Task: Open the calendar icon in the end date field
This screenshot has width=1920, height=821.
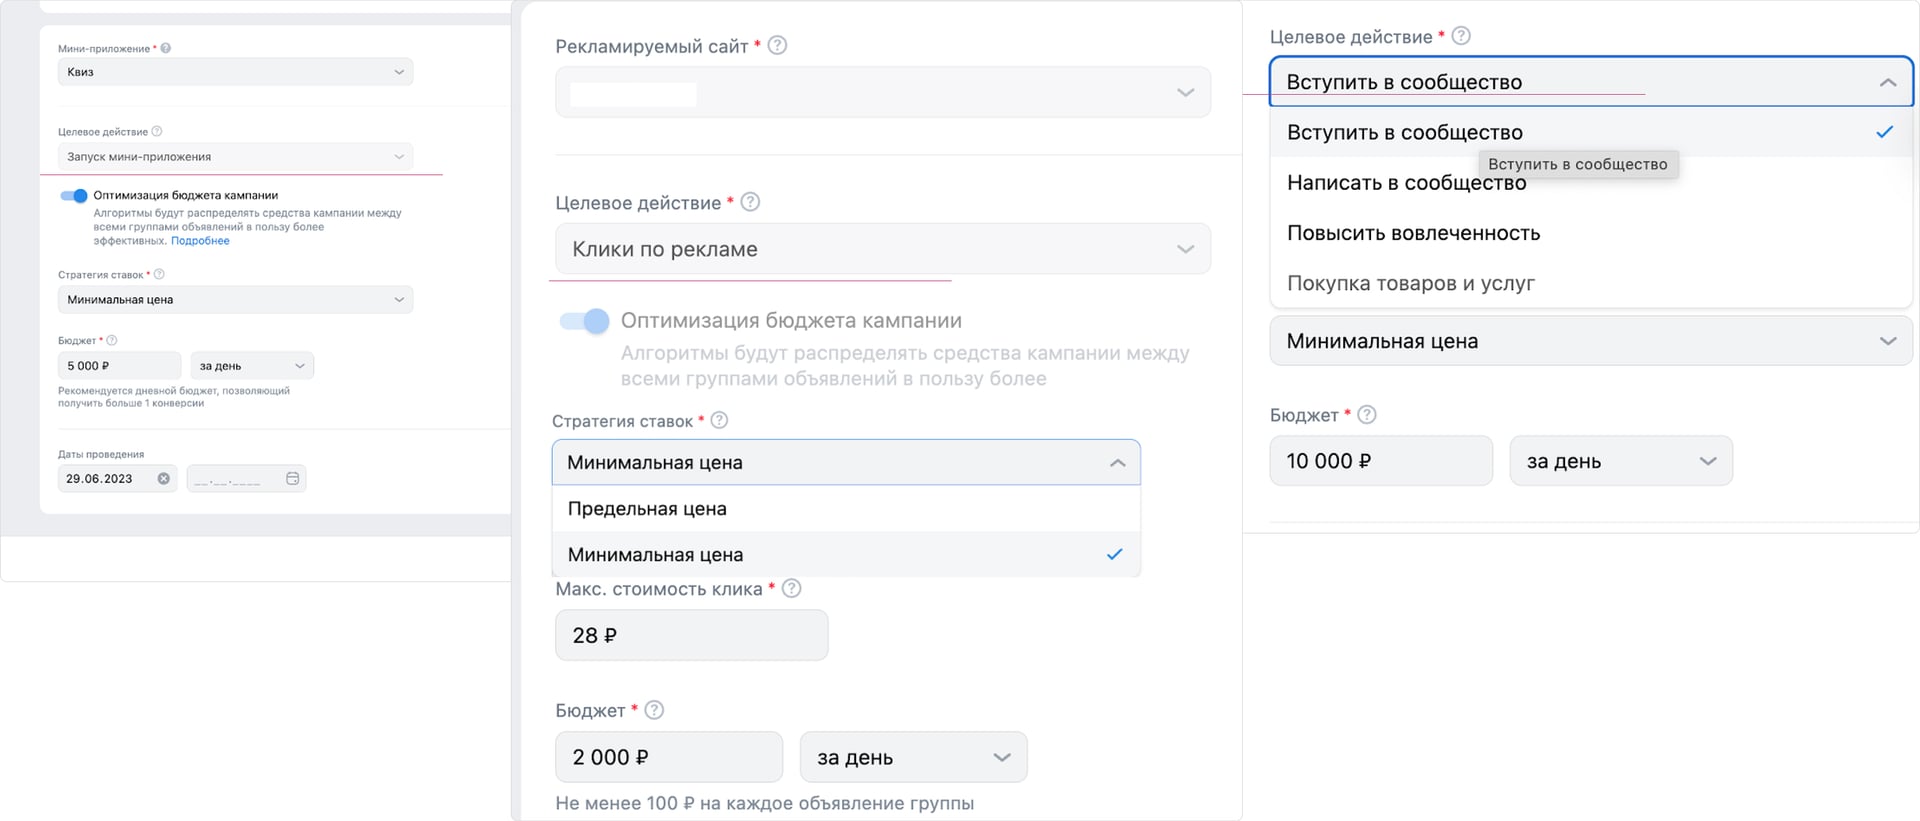Action: pyautogui.click(x=293, y=478)
